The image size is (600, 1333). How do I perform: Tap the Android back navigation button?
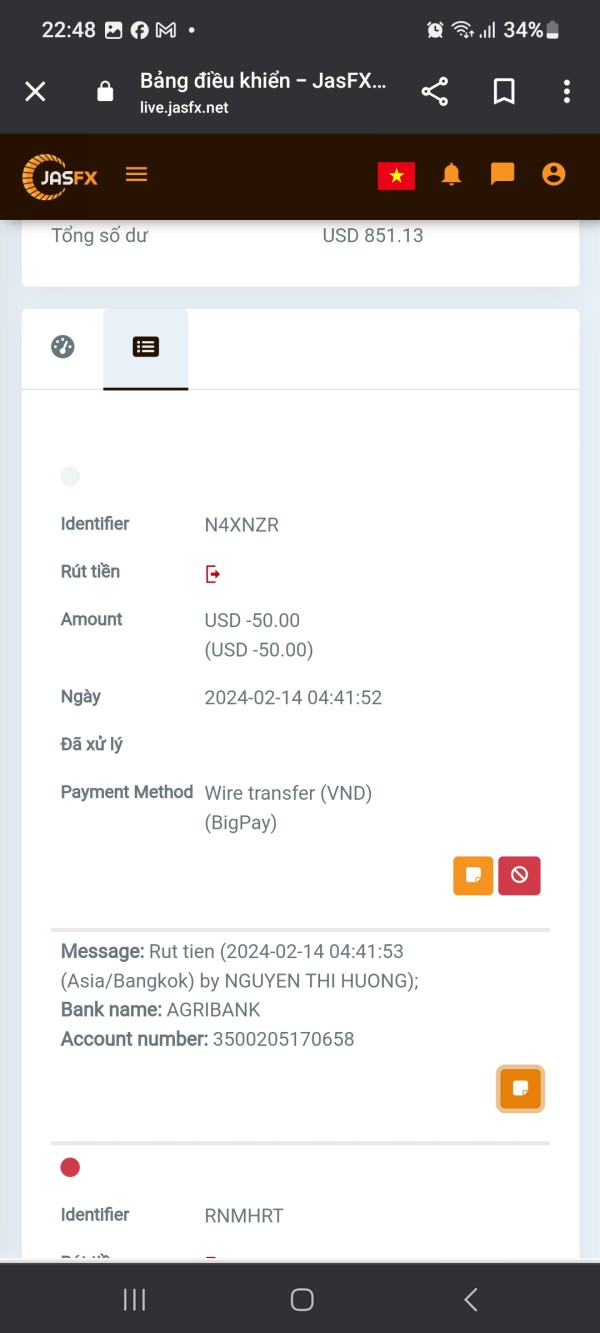pos(471,1299)
